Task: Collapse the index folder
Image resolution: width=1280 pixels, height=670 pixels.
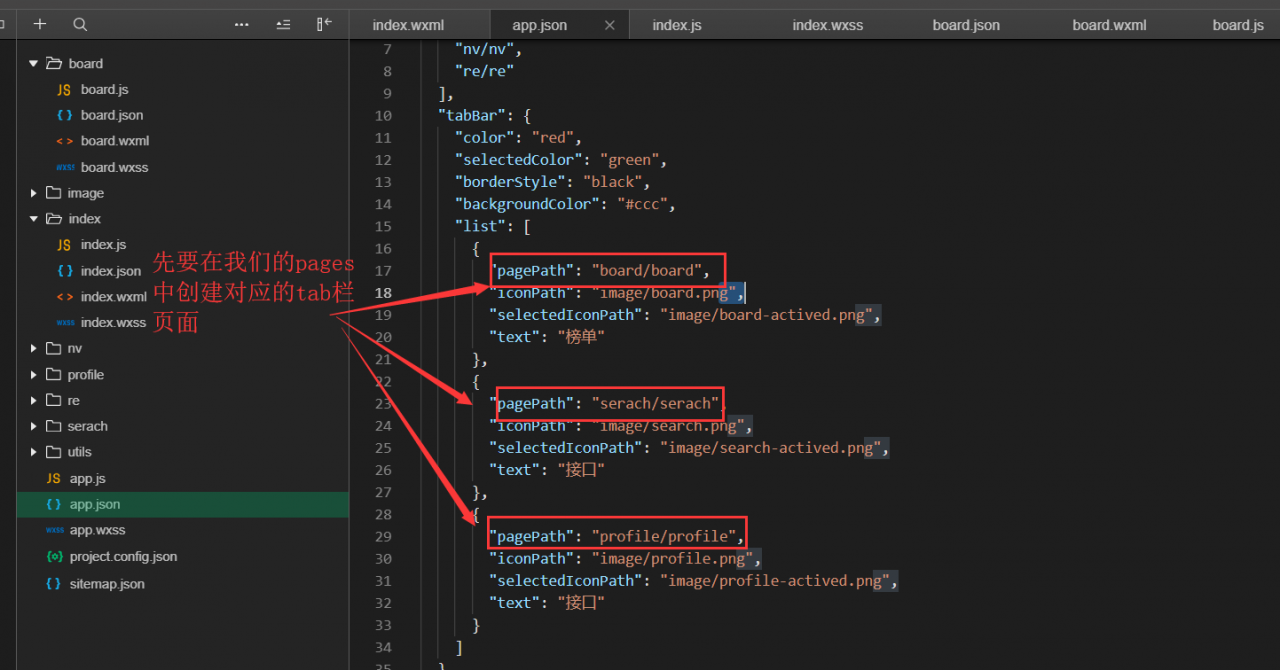Action: click(x=33, y=219)
